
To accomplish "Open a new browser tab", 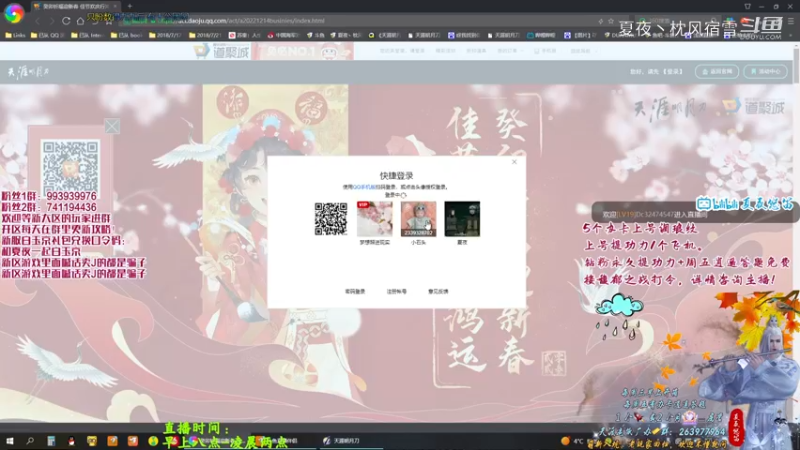I will pos(130,6).
